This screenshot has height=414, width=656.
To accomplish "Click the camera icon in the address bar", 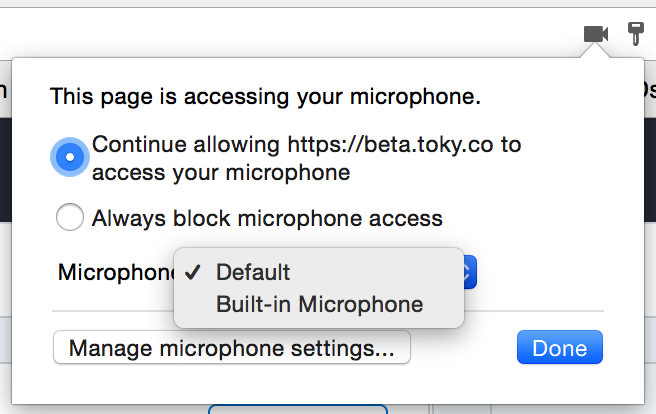I will 596,34.
